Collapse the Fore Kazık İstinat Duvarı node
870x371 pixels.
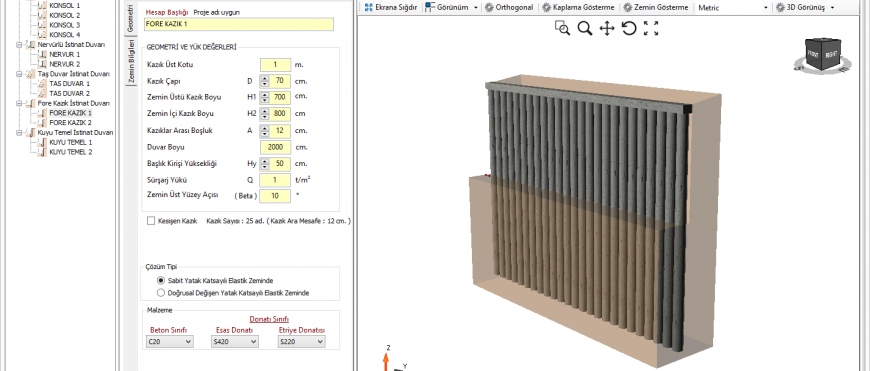click(x=19, y=103)
